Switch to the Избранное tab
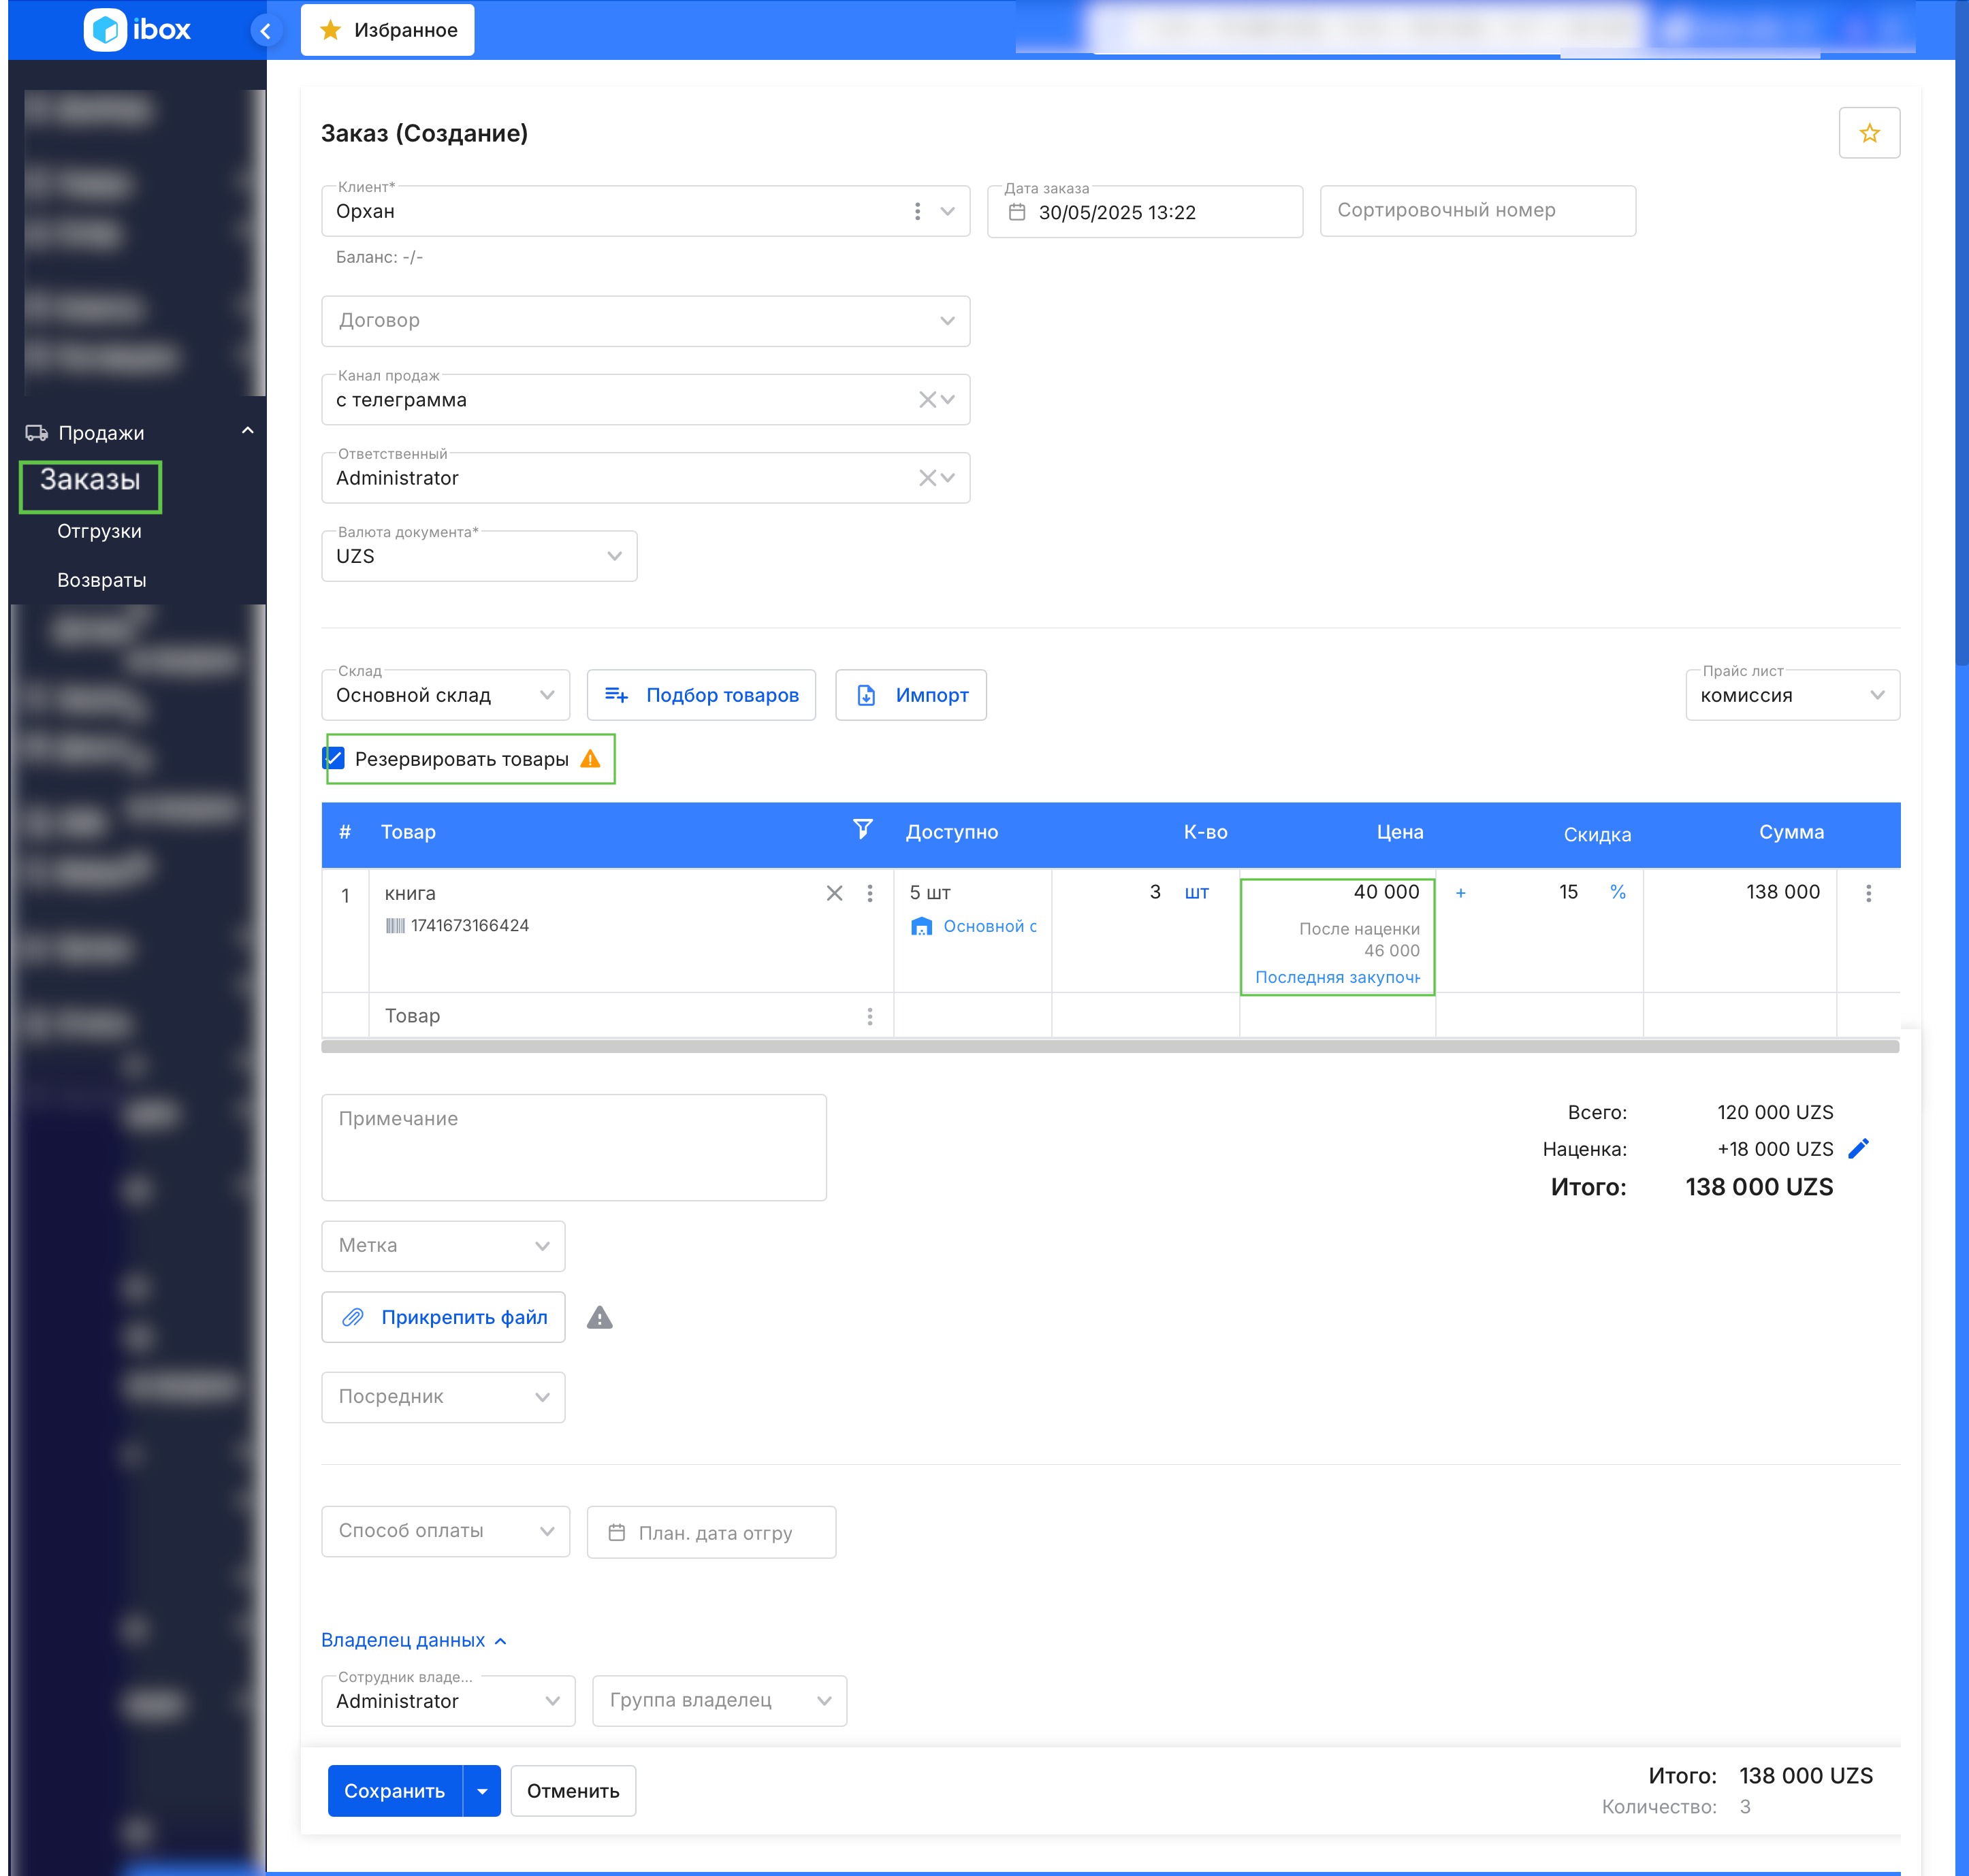Image resolution: width=1969 pixels, height=1876 pixels. point(388,31)
